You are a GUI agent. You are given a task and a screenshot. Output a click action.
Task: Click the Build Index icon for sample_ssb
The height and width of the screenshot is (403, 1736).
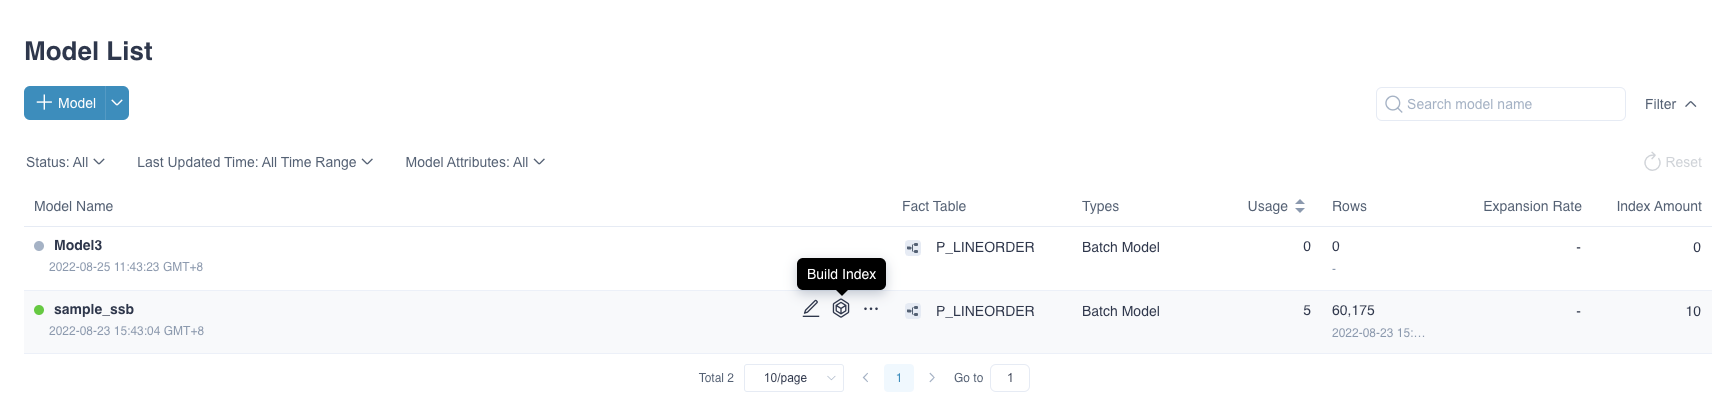(841, 309)
